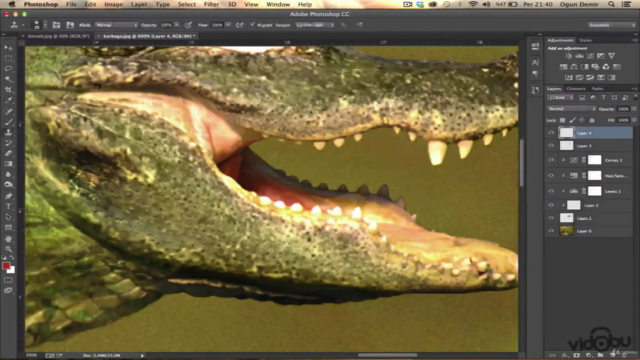
Task: Hide Layer 0 visibility eye
Action: (x=551, y=231)
